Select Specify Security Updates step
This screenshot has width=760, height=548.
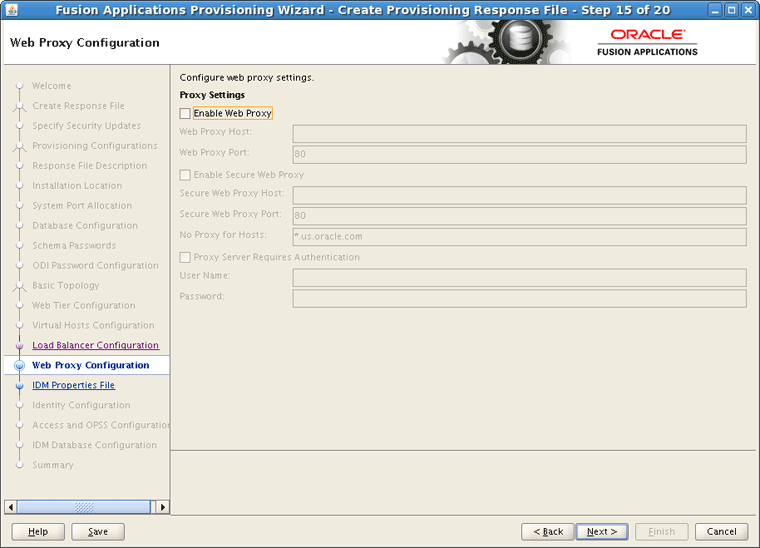click(x=86, y=125)
